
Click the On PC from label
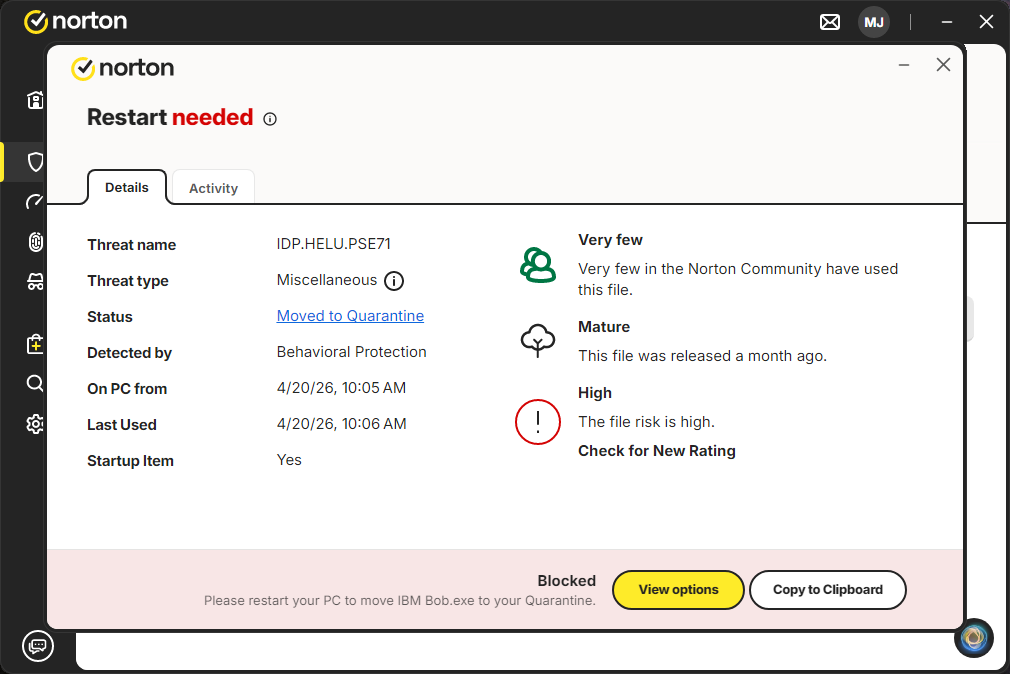[x=128, y=389]
